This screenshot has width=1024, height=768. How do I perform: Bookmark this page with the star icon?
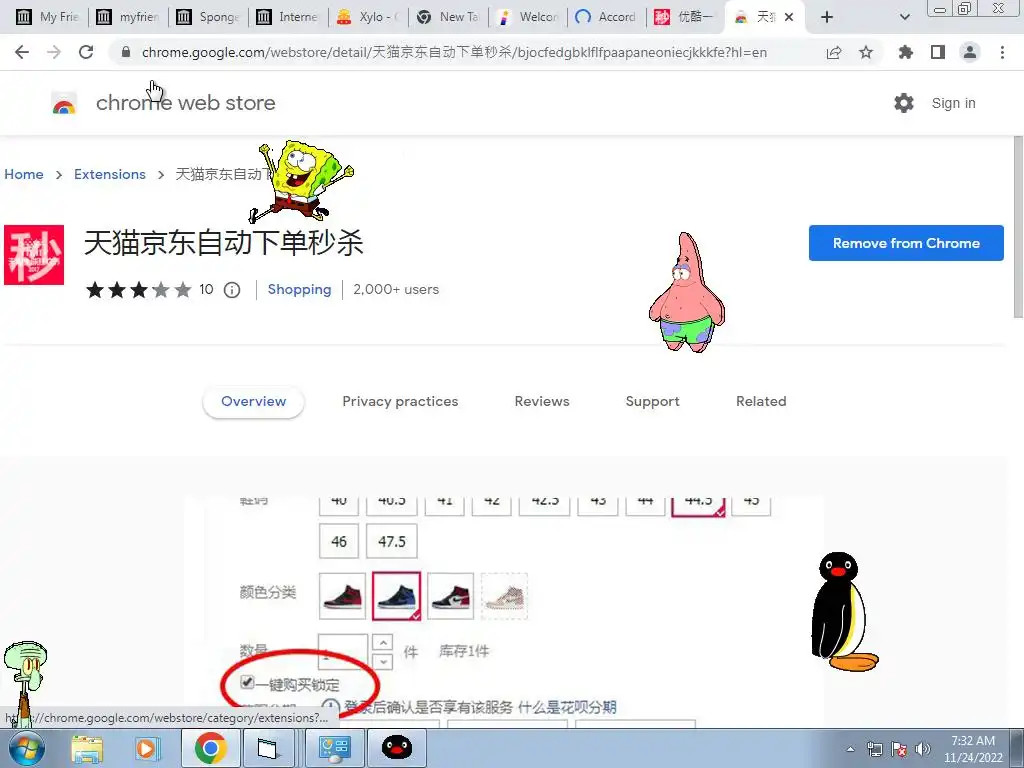(866, 52)
